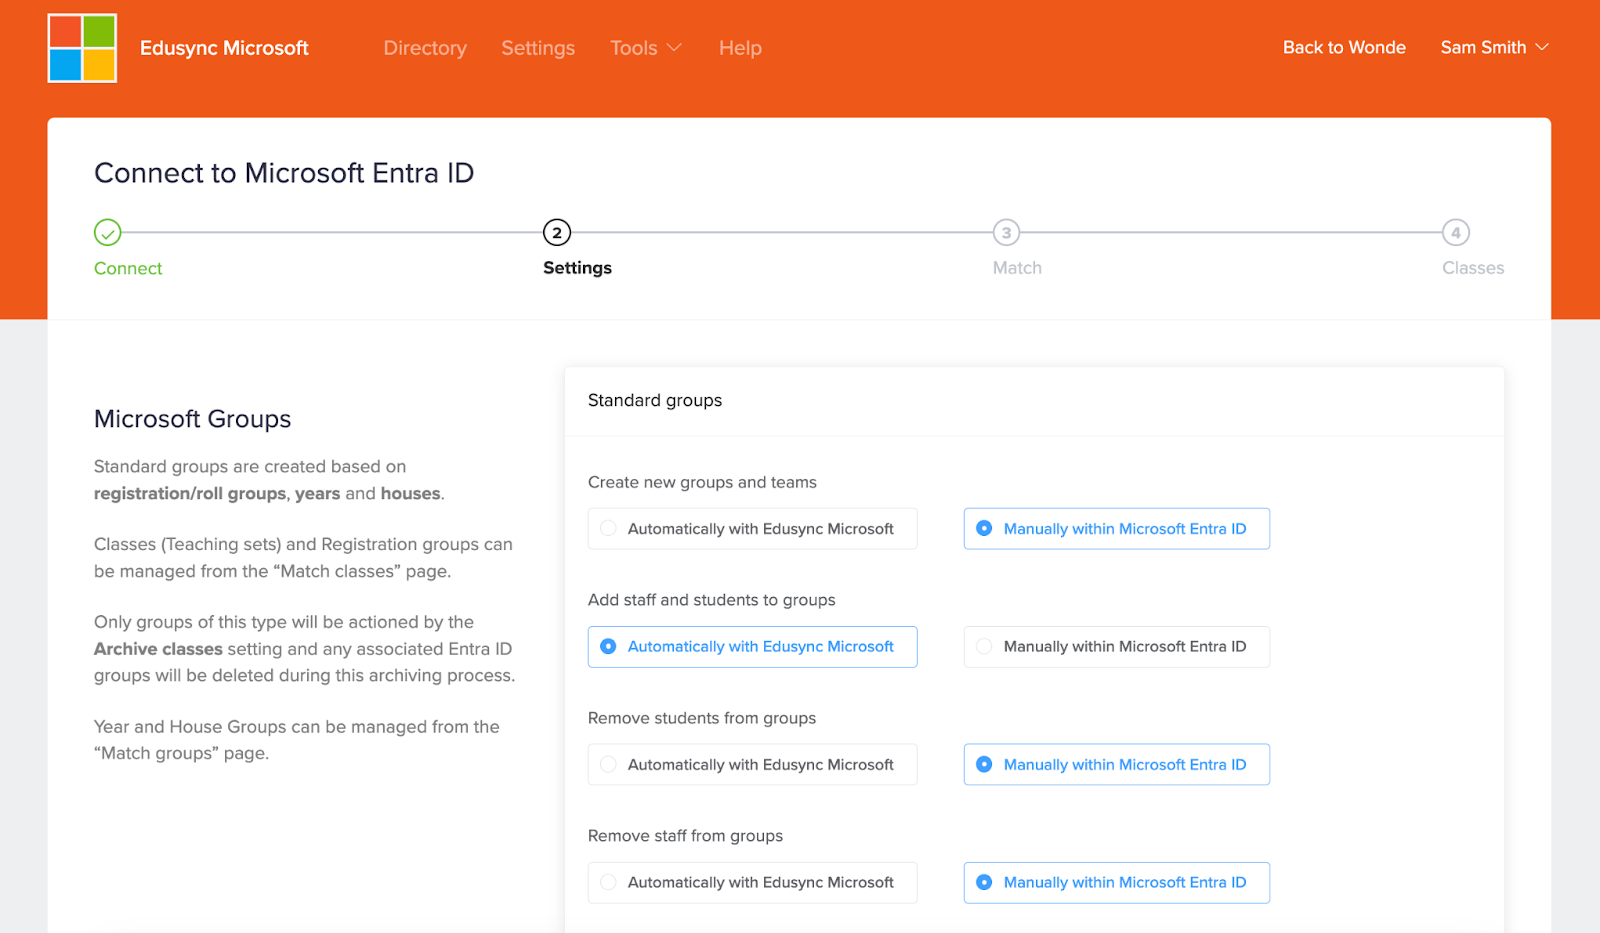Remove students automatically with Edusync Microsoft
The image size is (1600, 933).
point(752,765)
